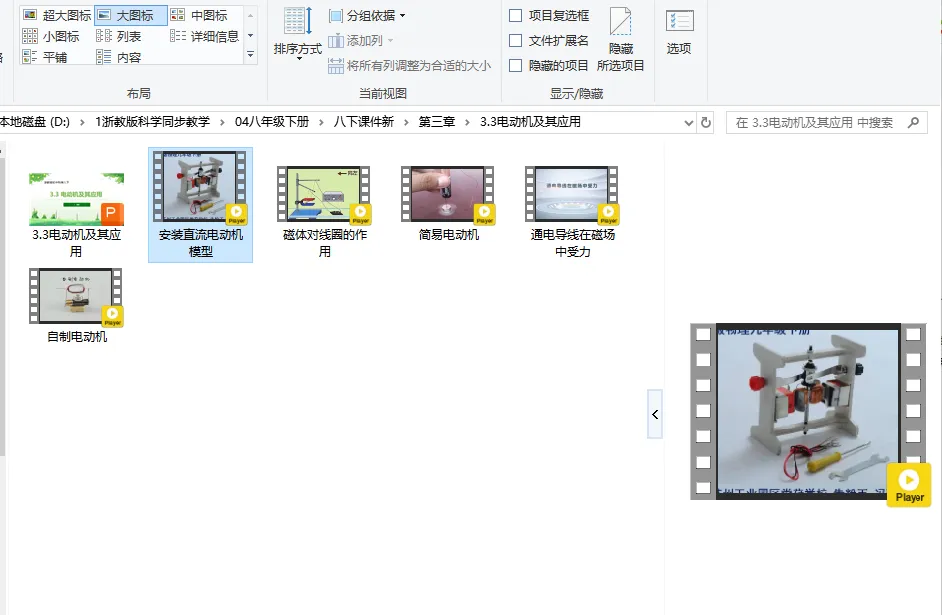
Task: Select video 自制电动机
Action: 77,305
